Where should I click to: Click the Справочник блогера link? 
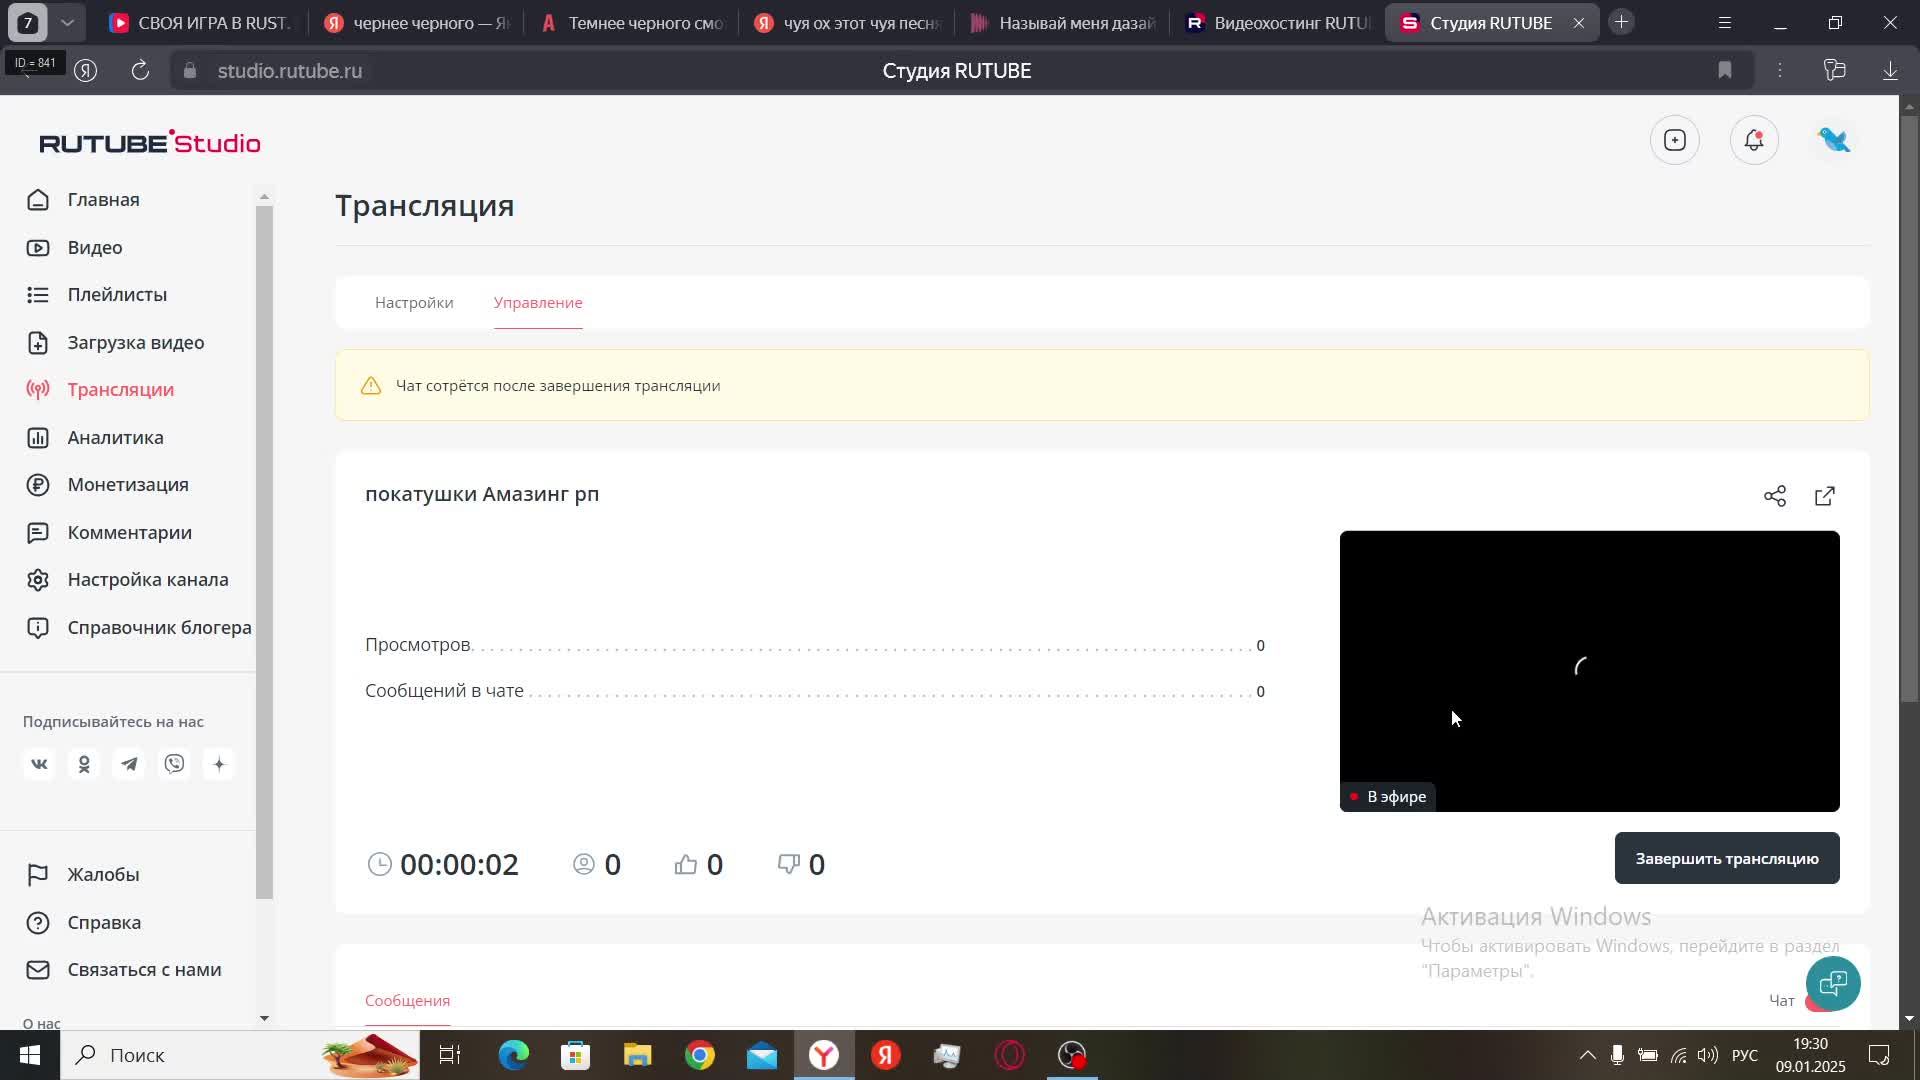coord(159,628)
